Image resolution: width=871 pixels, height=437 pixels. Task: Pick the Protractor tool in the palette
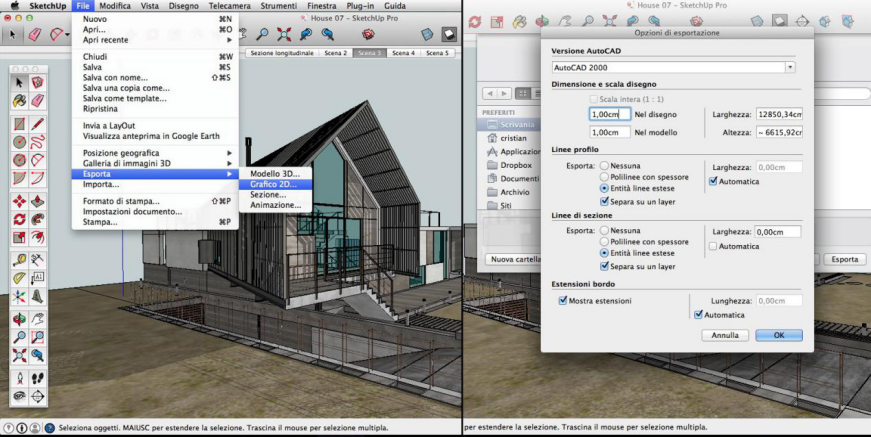[19, 278]
